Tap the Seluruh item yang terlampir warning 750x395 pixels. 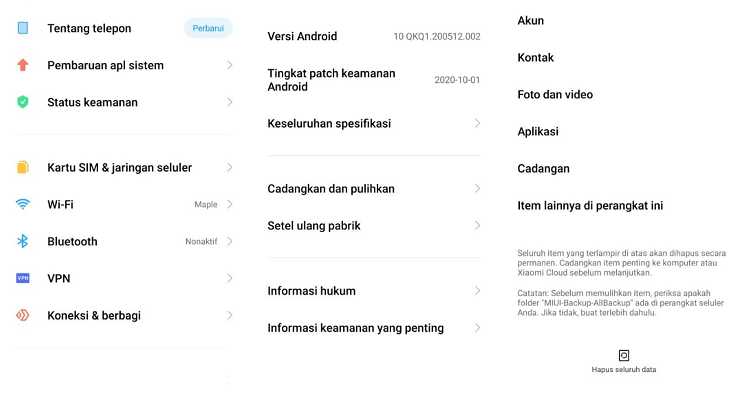pos(621,263)
